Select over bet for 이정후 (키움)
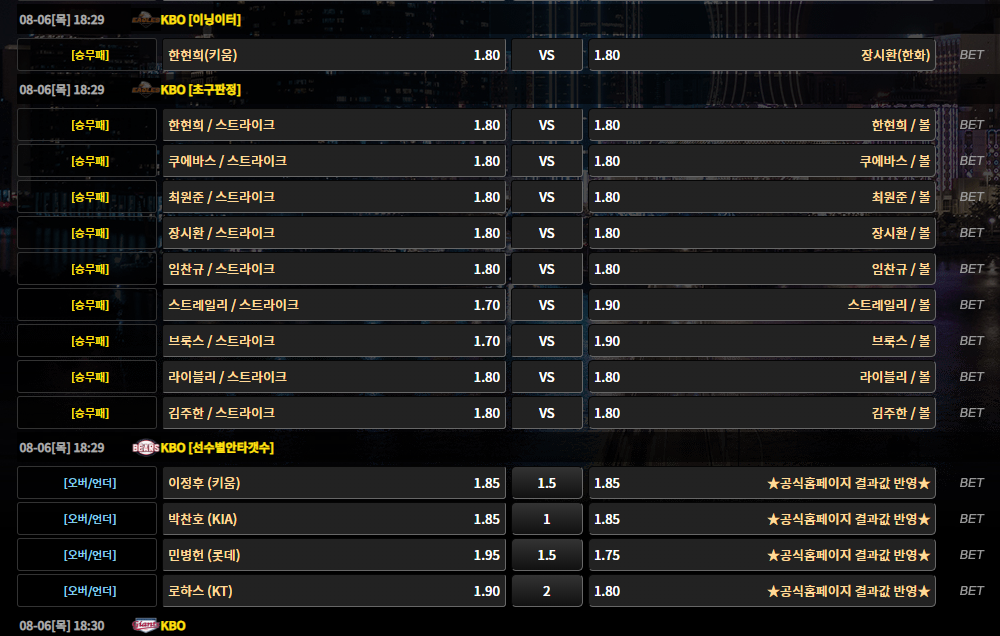The image size is (1000, 636). [x=334, y=483]
